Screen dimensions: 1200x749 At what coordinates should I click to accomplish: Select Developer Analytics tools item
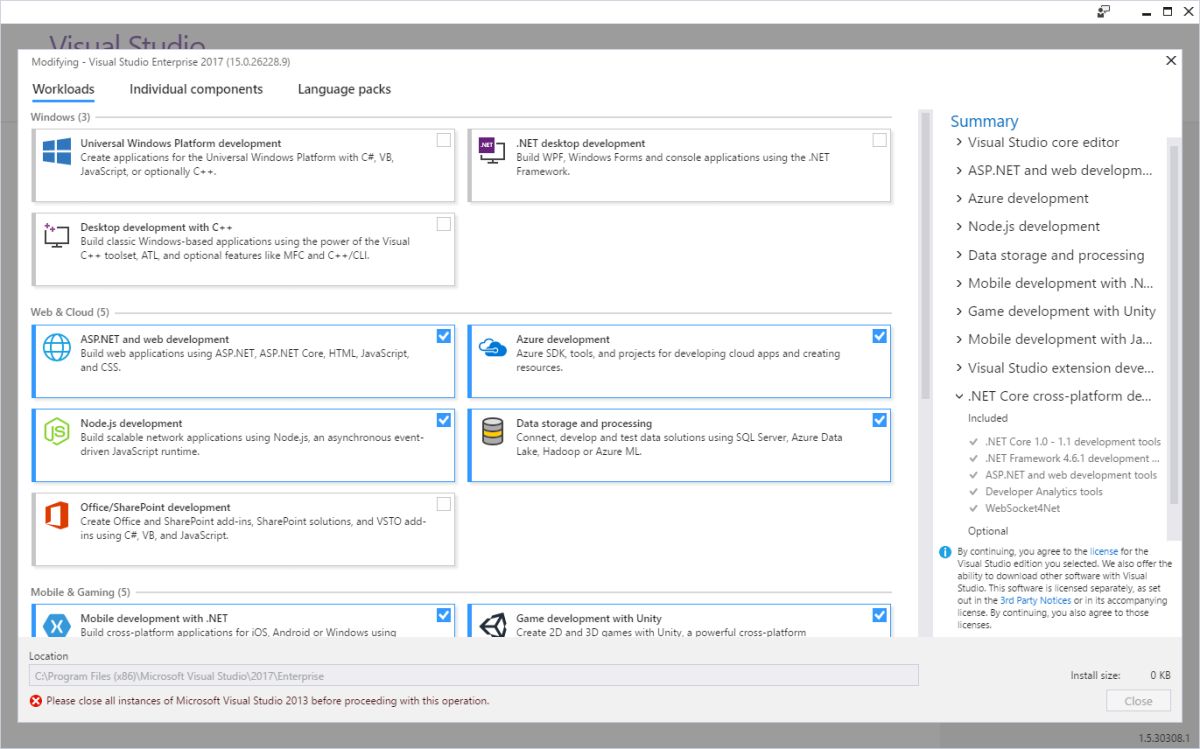(x=1044, y=491)
